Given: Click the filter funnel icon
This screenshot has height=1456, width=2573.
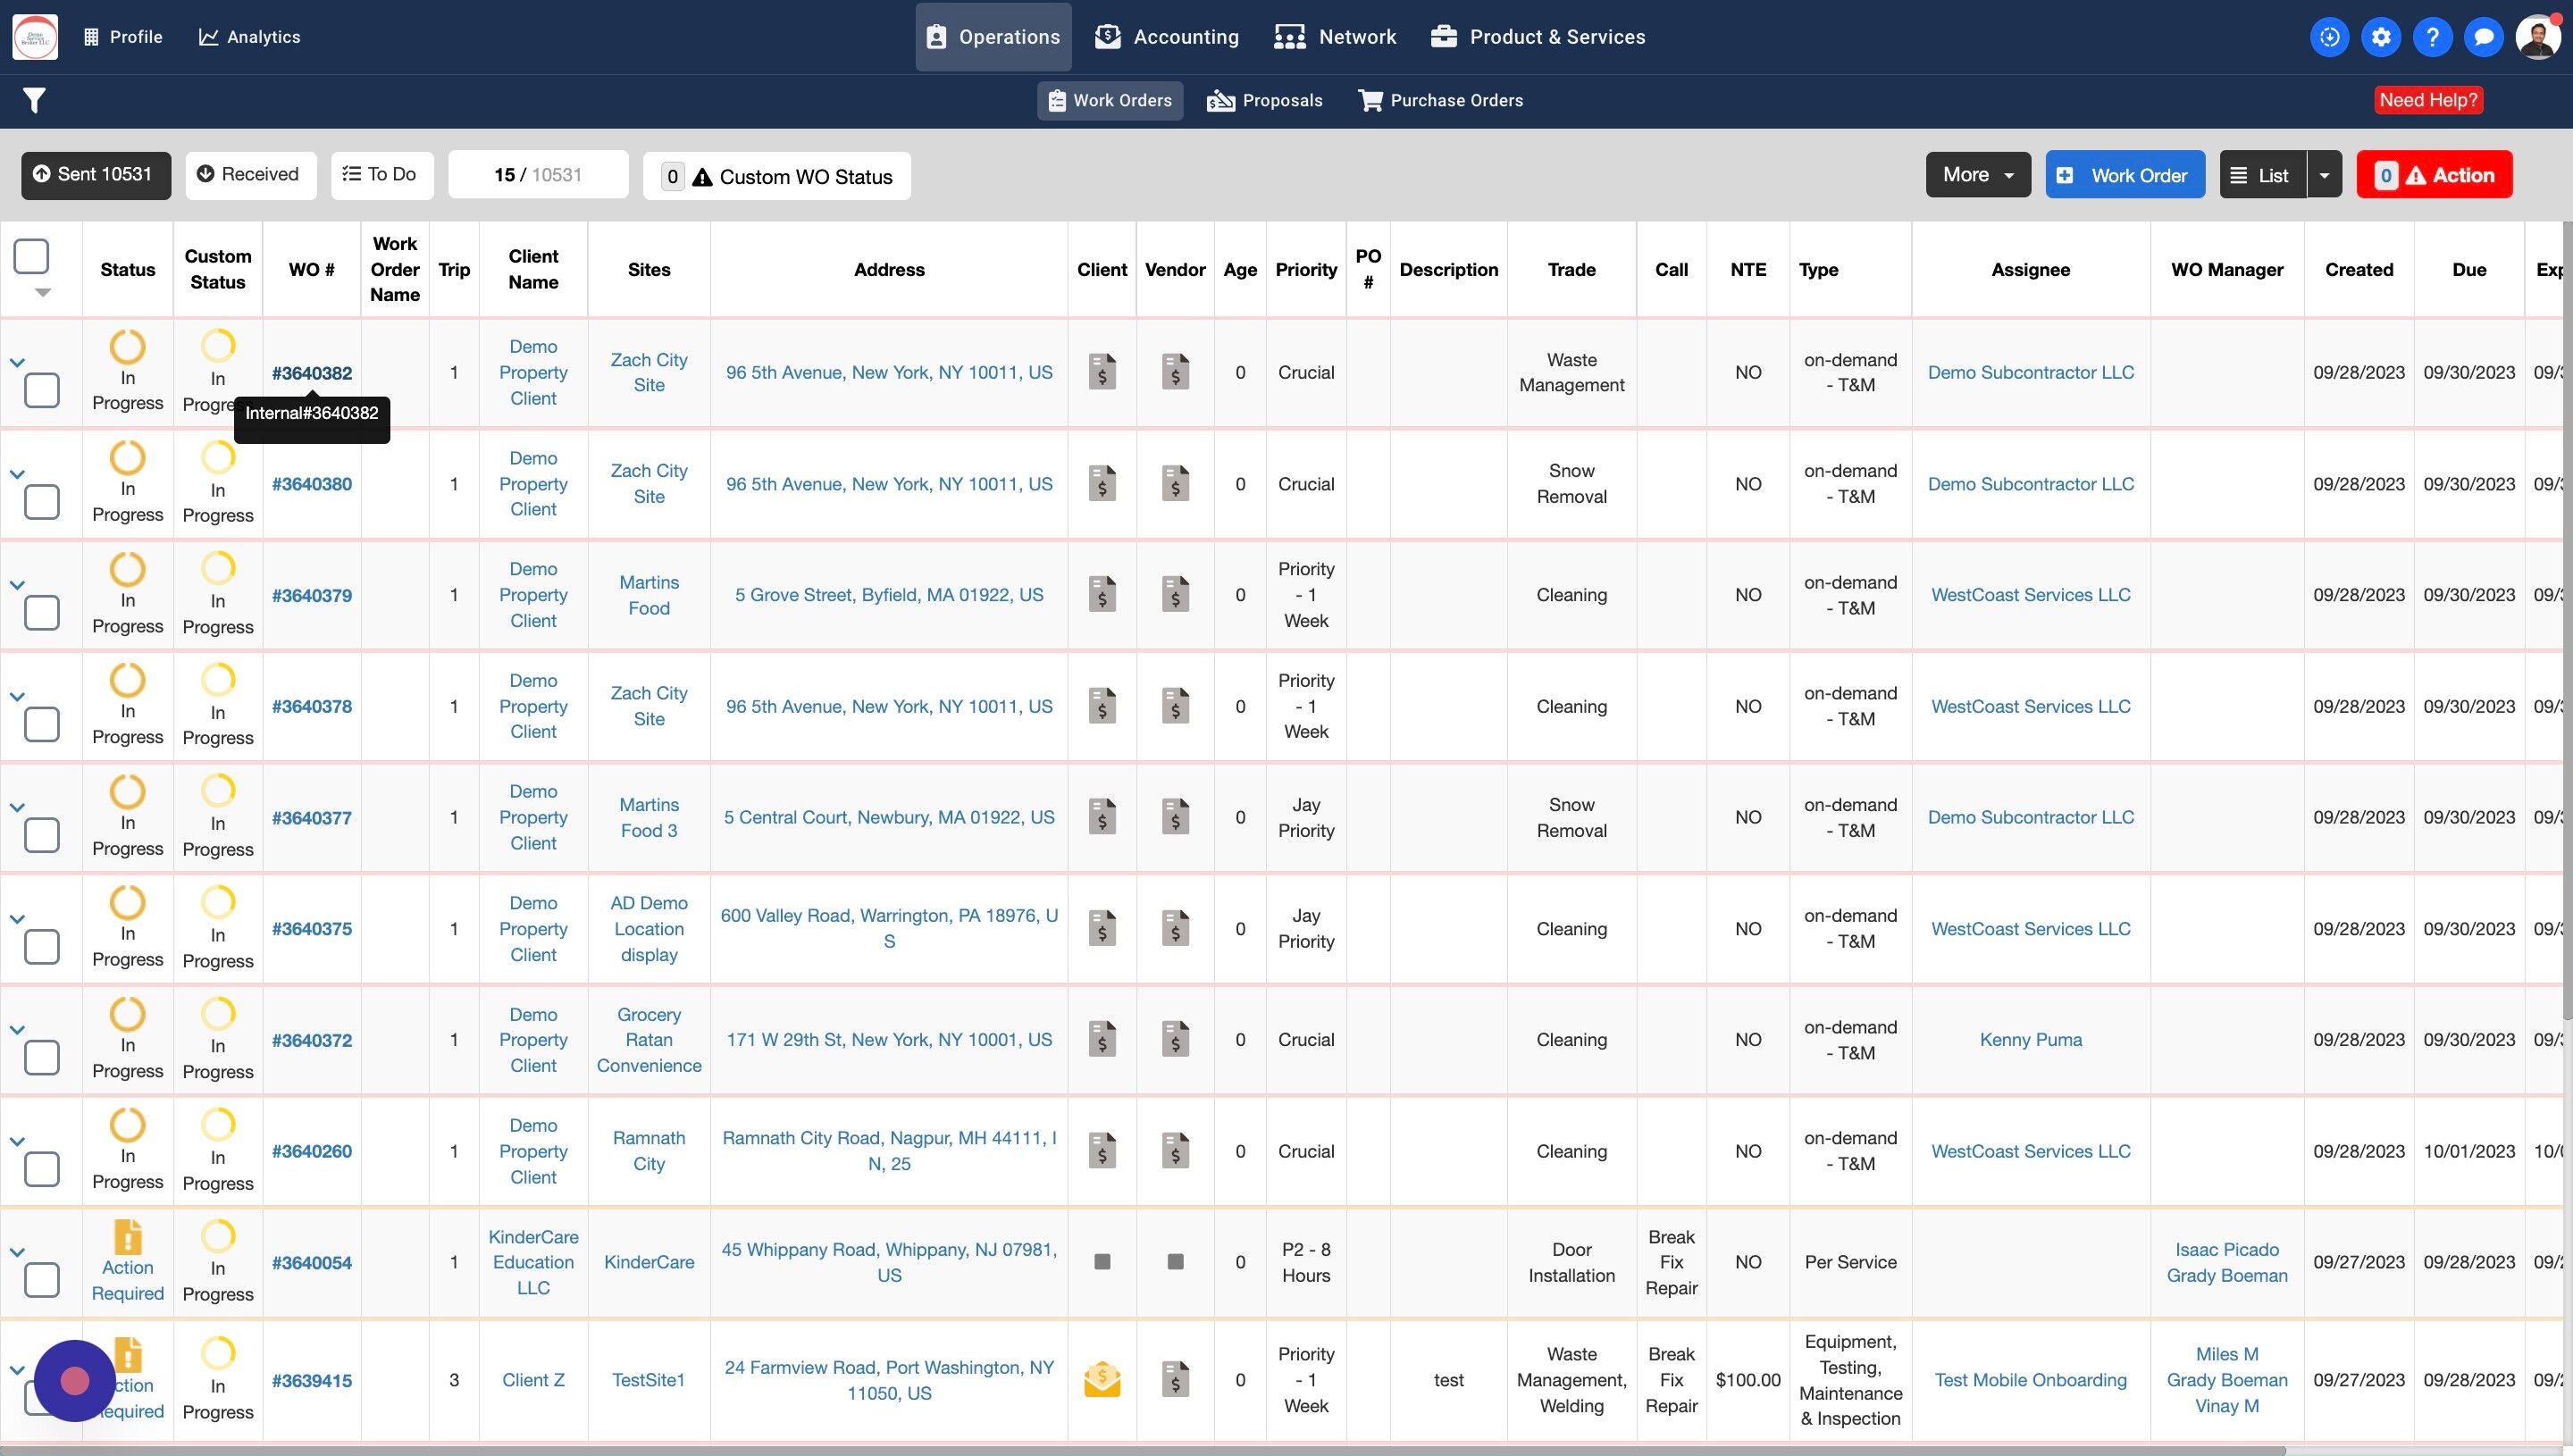Looking at the screenshot, I should pos(34,100).
